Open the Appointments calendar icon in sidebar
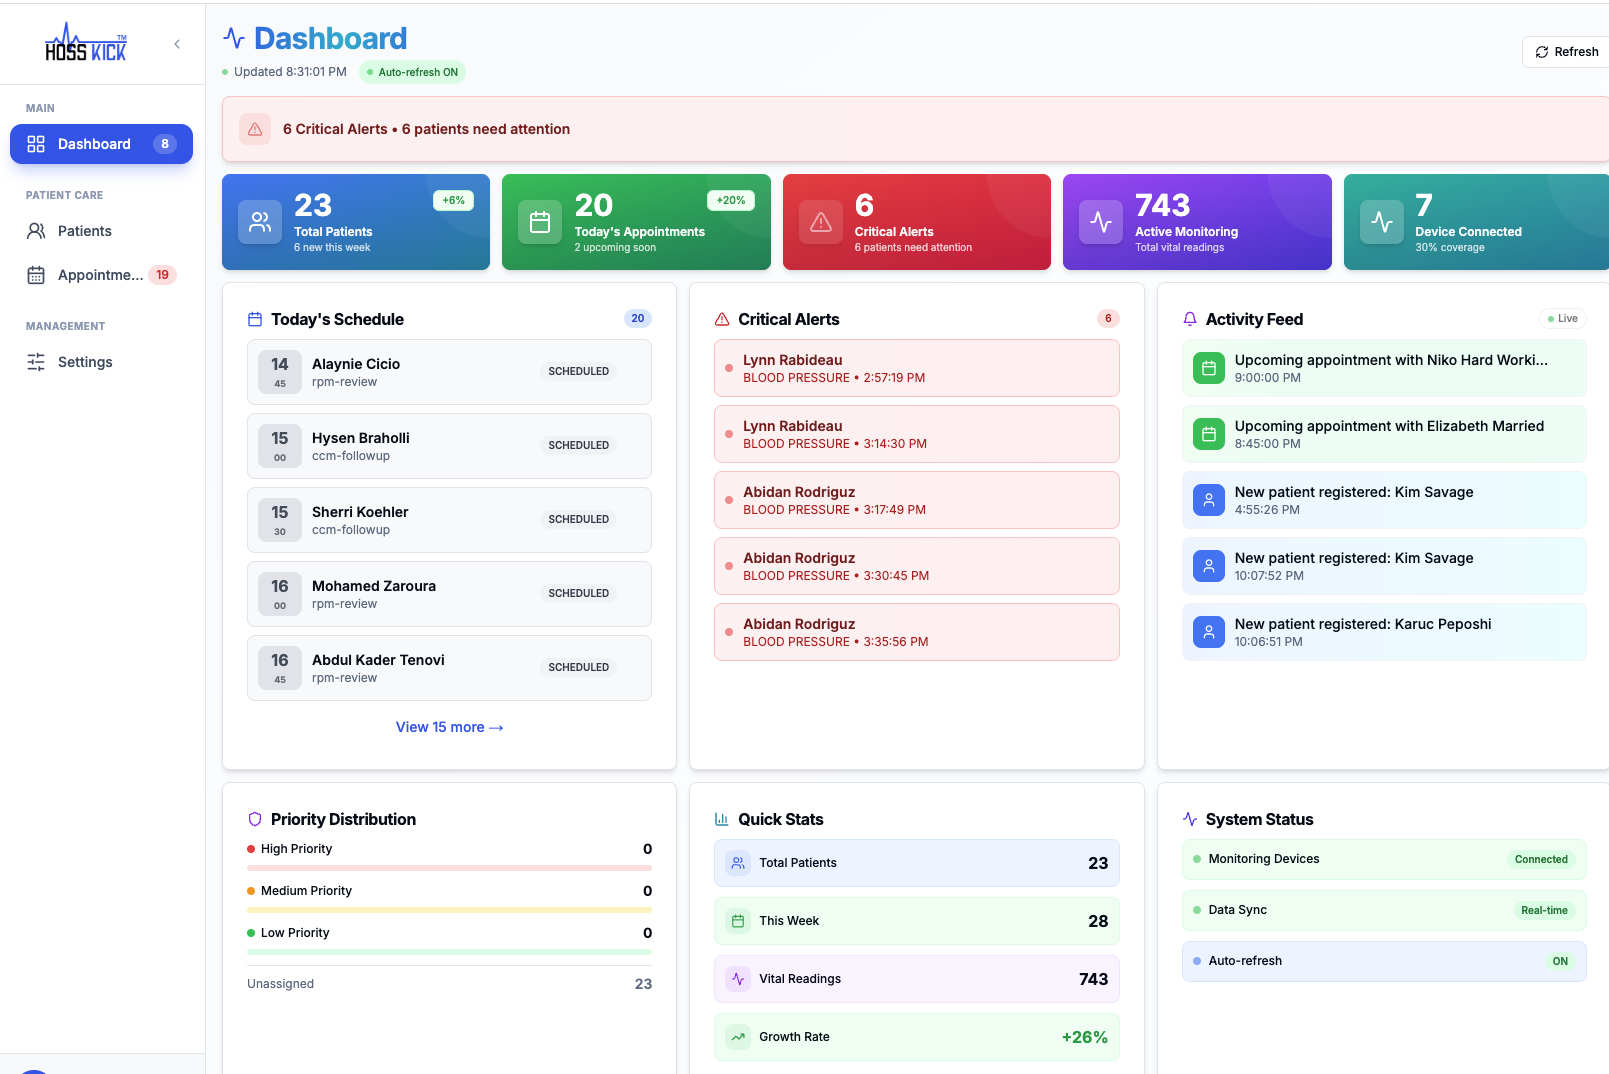Viewport: 1609px width, 1074px height. 36,274
